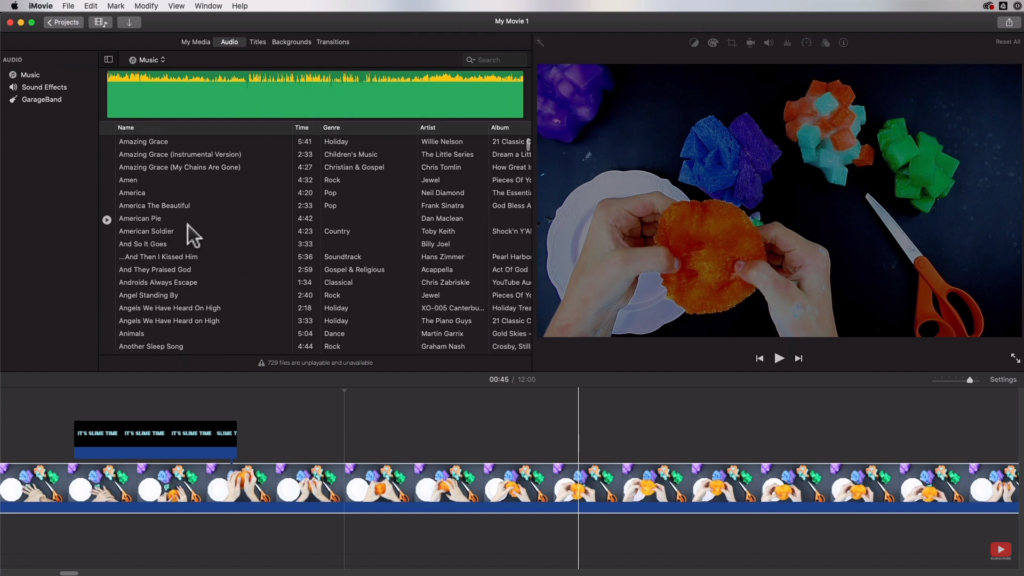Skip to previous clip in viewer
1024x576 pixels.
pyautogui.click(x=759, y=359)
